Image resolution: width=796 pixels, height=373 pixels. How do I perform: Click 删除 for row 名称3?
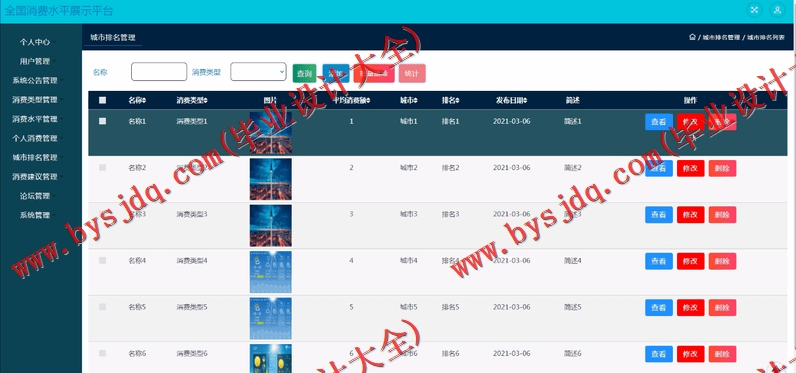722,215
